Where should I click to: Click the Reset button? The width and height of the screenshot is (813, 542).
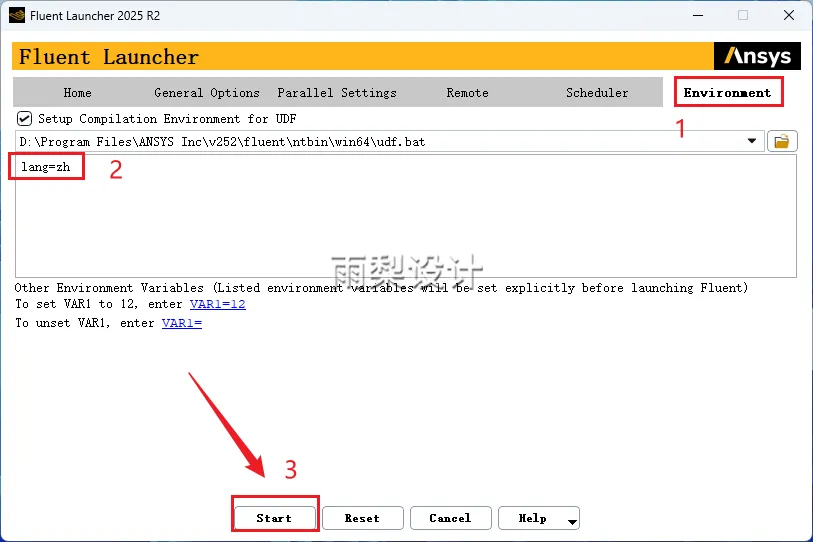(x=362, y=518)
